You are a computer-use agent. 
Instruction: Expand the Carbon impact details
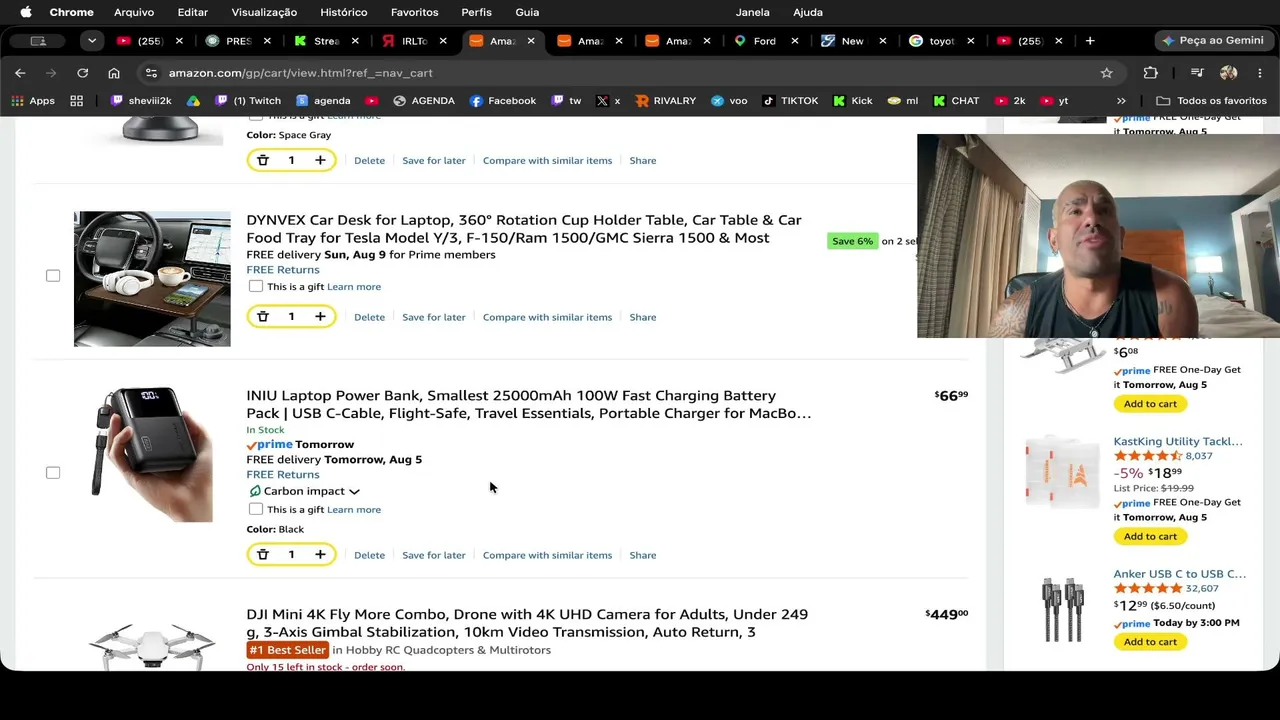point(304,491)
